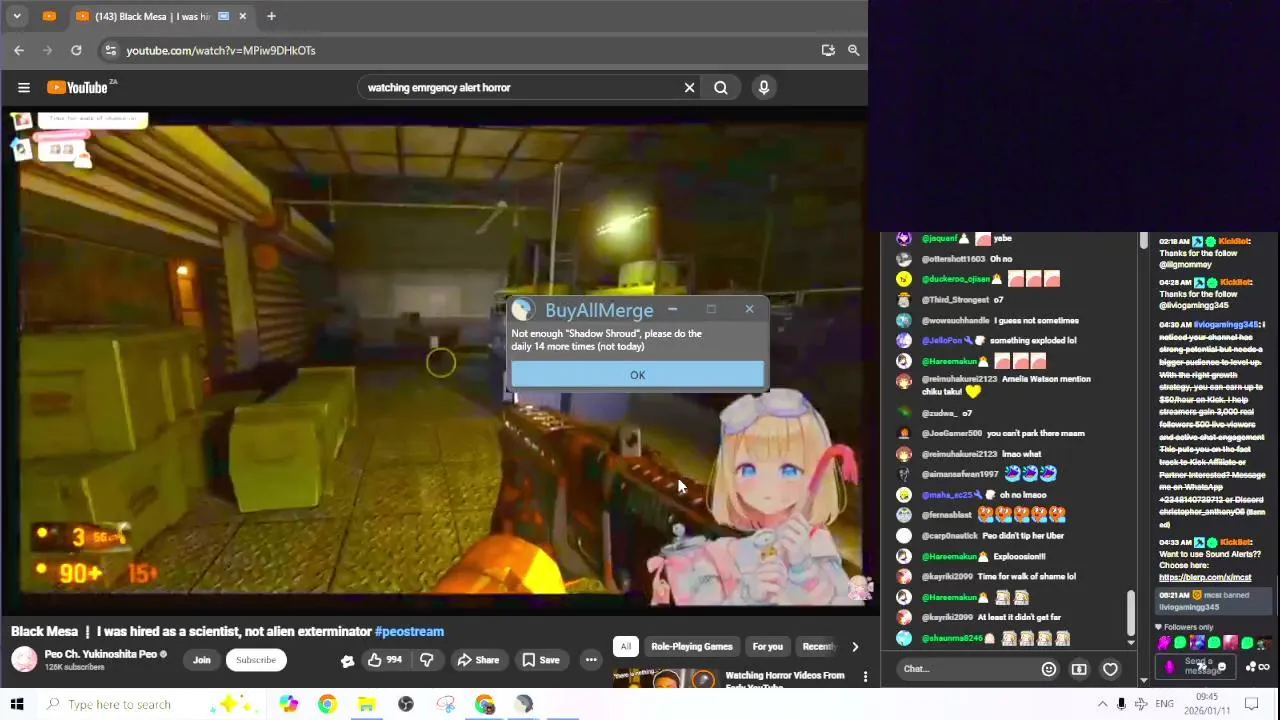Open emoji picker in live chat
The height and width of the screenshot is (720, 1280).
click(x=1048, y=669)
